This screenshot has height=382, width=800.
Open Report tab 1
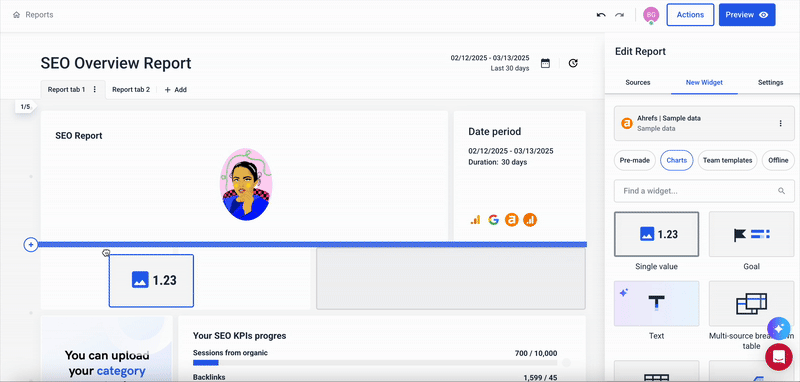point(66,89)
